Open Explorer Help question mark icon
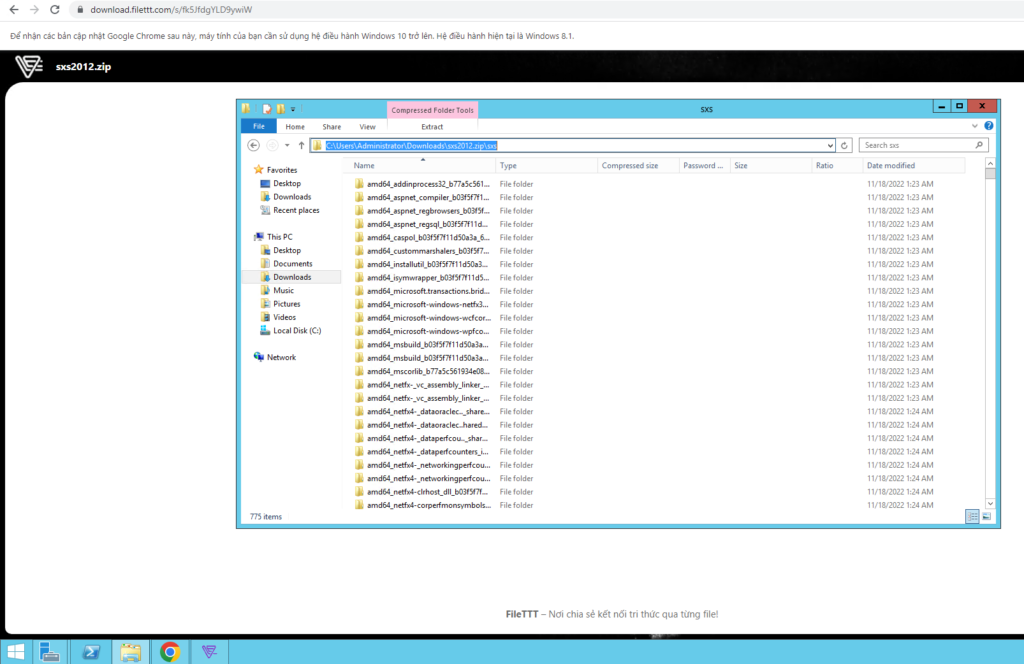Viewport: 1024px width, 664px height. point(989,126)
